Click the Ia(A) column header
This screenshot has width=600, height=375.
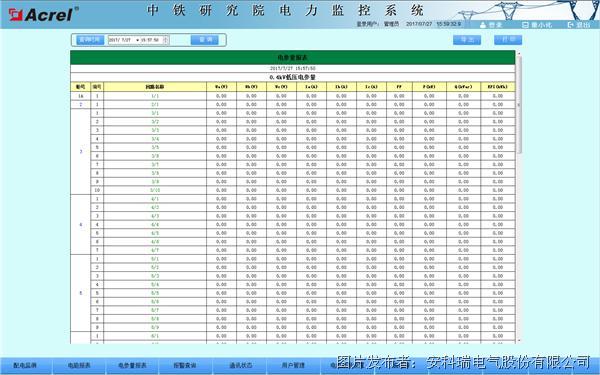[x=311, y=87]
